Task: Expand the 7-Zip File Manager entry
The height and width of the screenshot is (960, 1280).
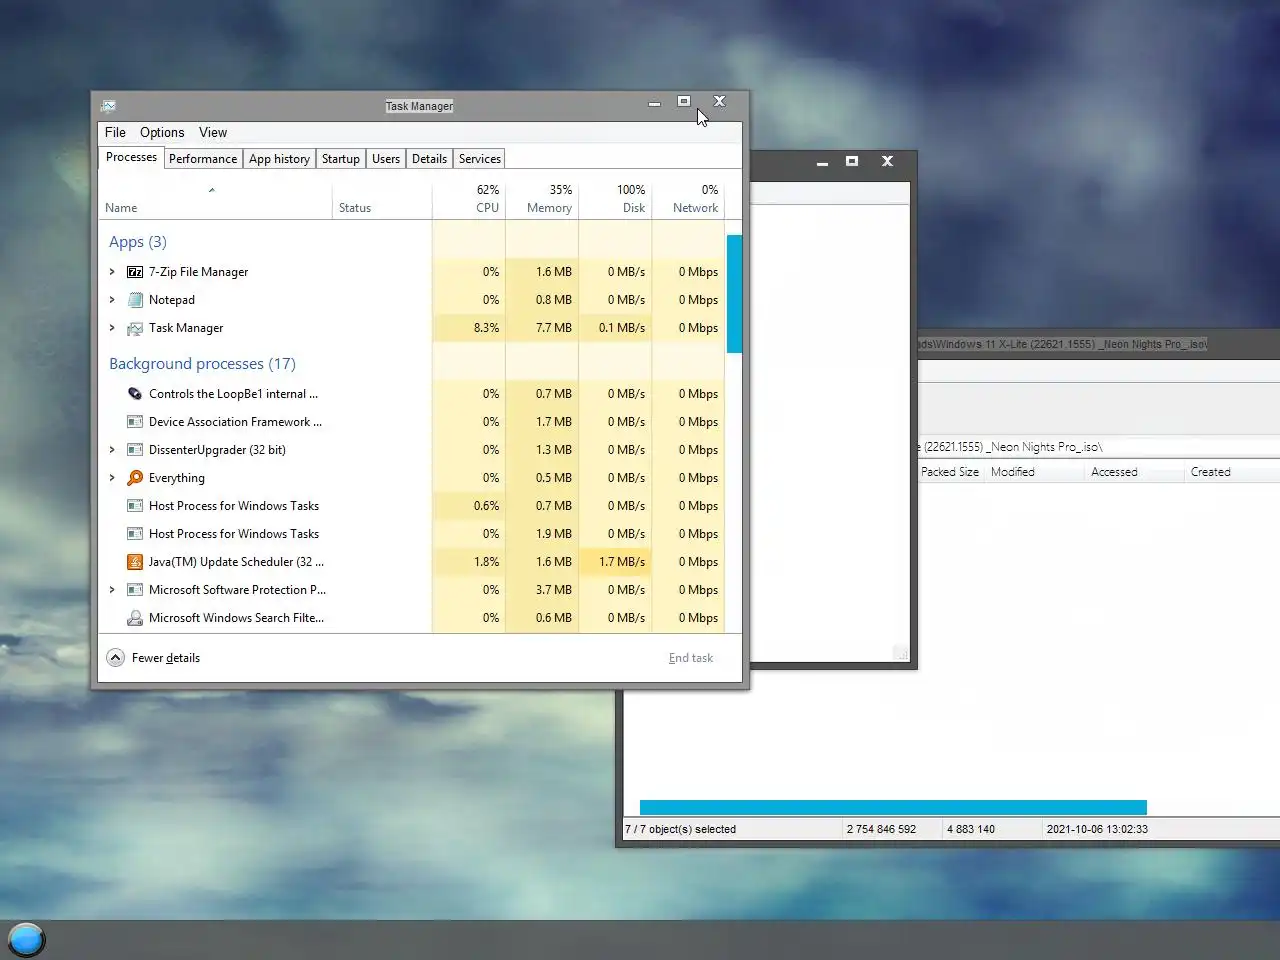Action: pos(112,272)
